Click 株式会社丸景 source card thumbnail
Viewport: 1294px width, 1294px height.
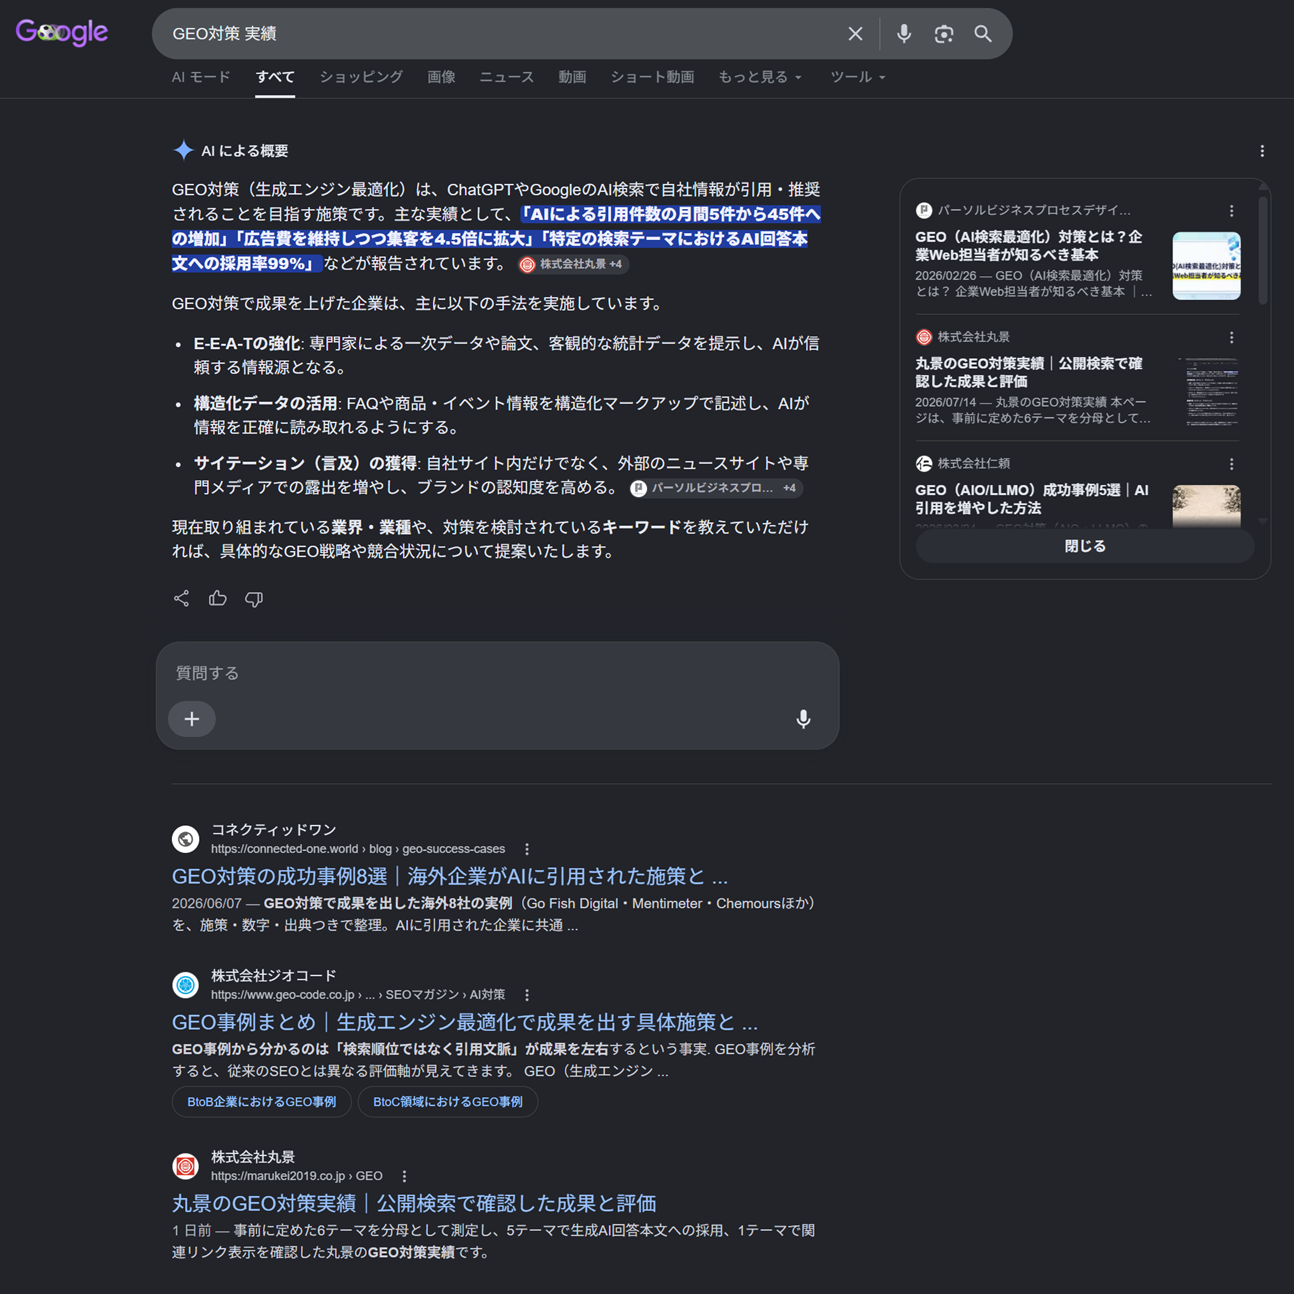[1206, 392]
